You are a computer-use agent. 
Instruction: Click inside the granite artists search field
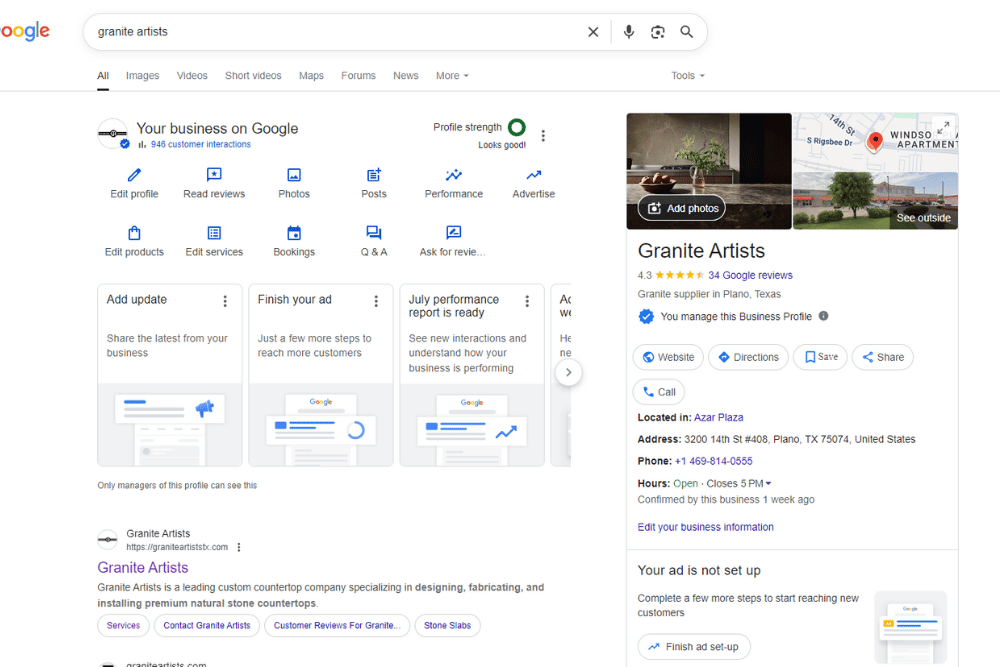pos(338,32)
